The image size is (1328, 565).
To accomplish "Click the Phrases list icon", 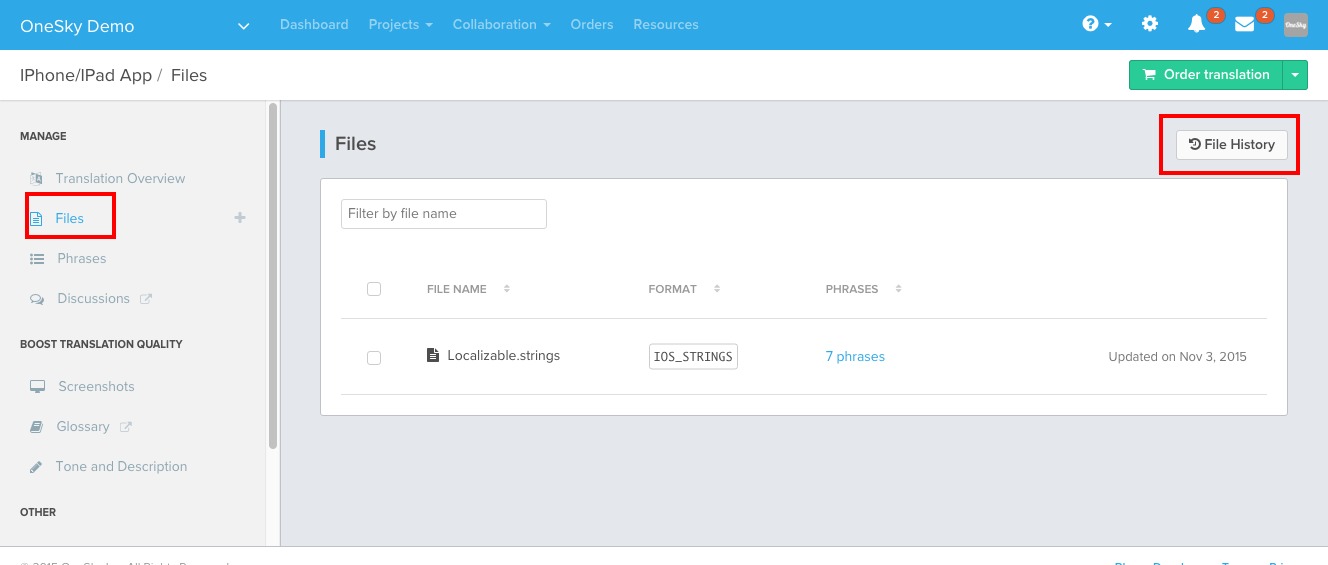I will [37, 258].
